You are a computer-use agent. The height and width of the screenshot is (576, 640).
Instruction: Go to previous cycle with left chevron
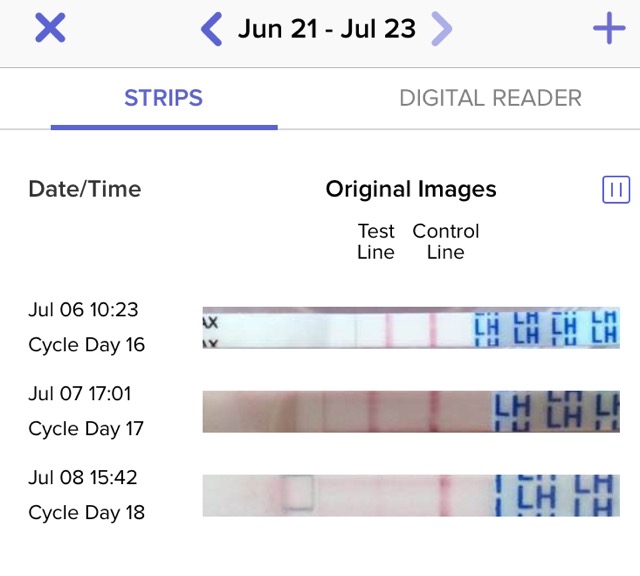(212, 29)
